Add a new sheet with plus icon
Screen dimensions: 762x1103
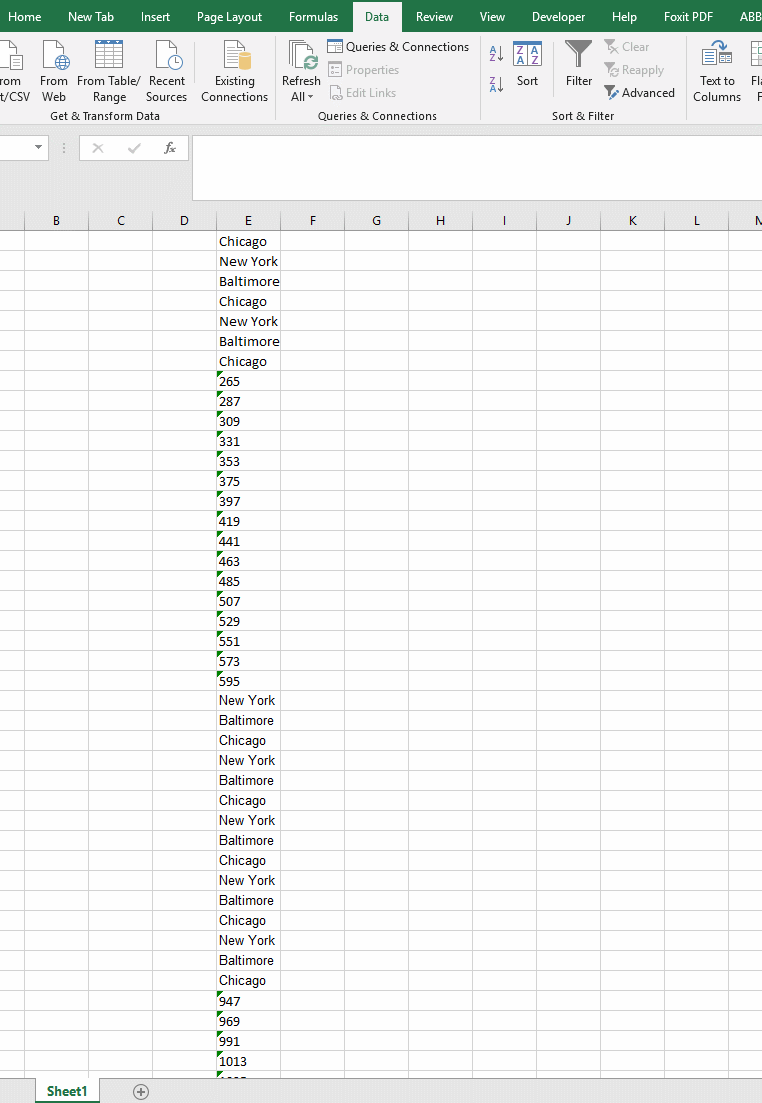coord(141,1092)
